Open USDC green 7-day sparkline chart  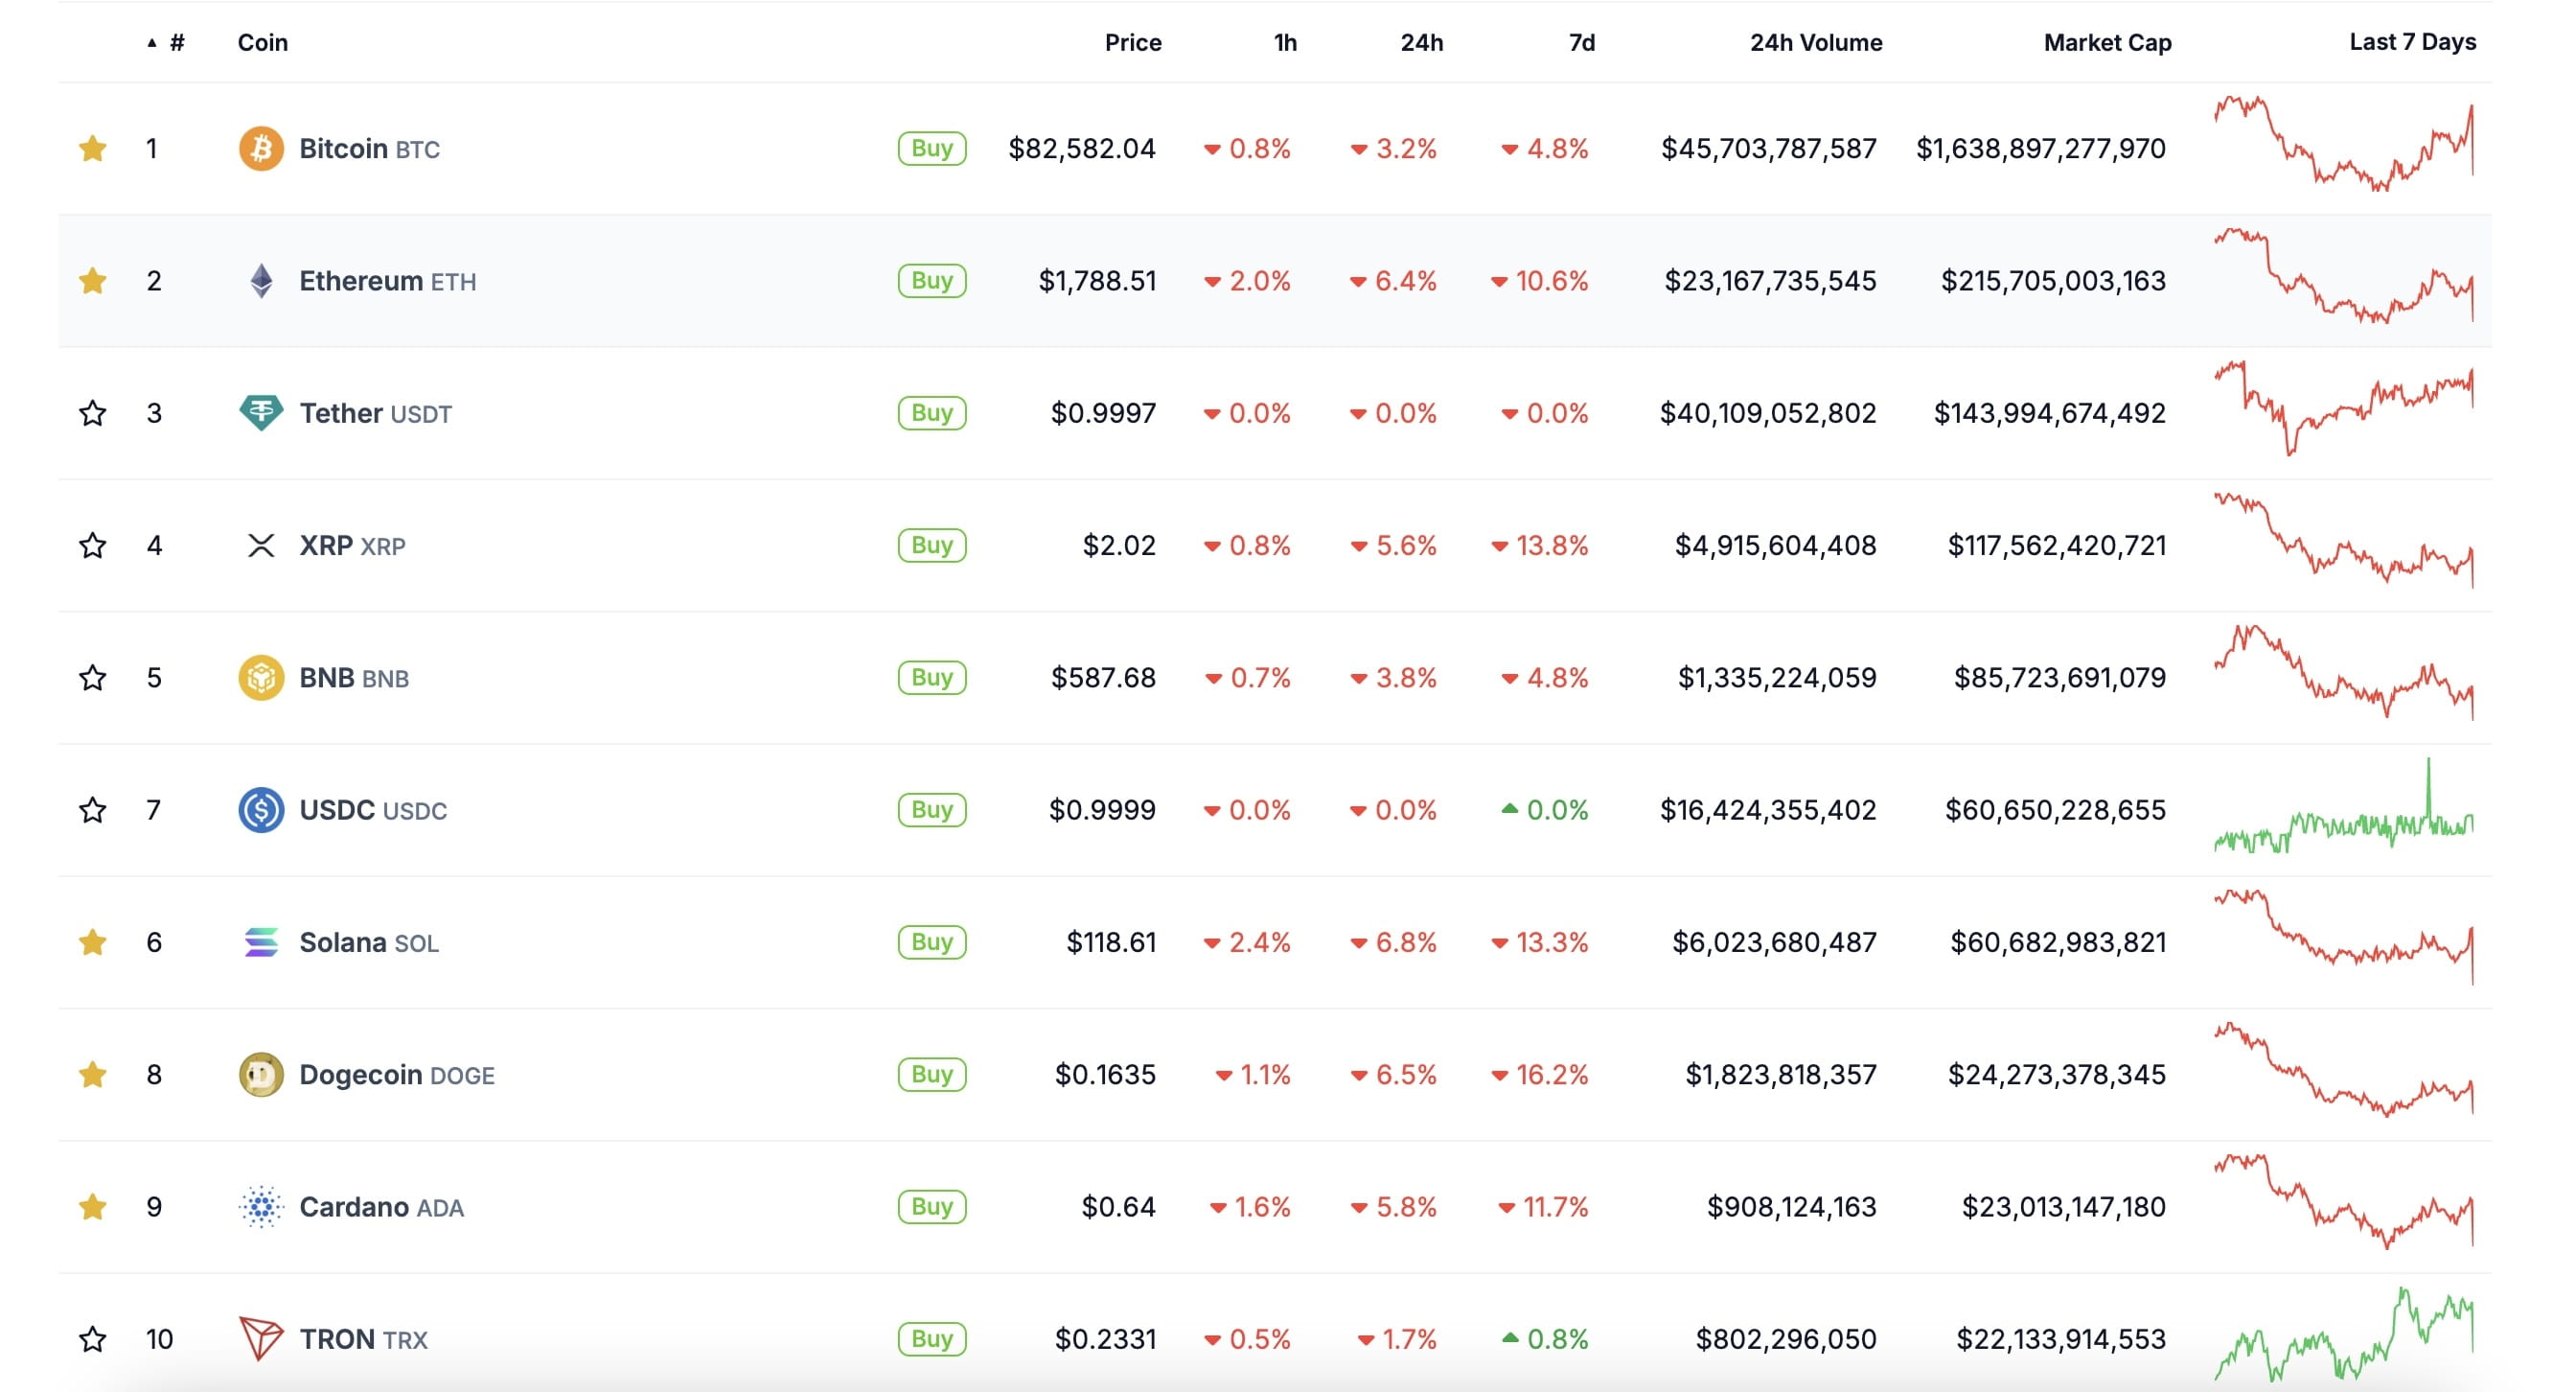pos(2343,810)
